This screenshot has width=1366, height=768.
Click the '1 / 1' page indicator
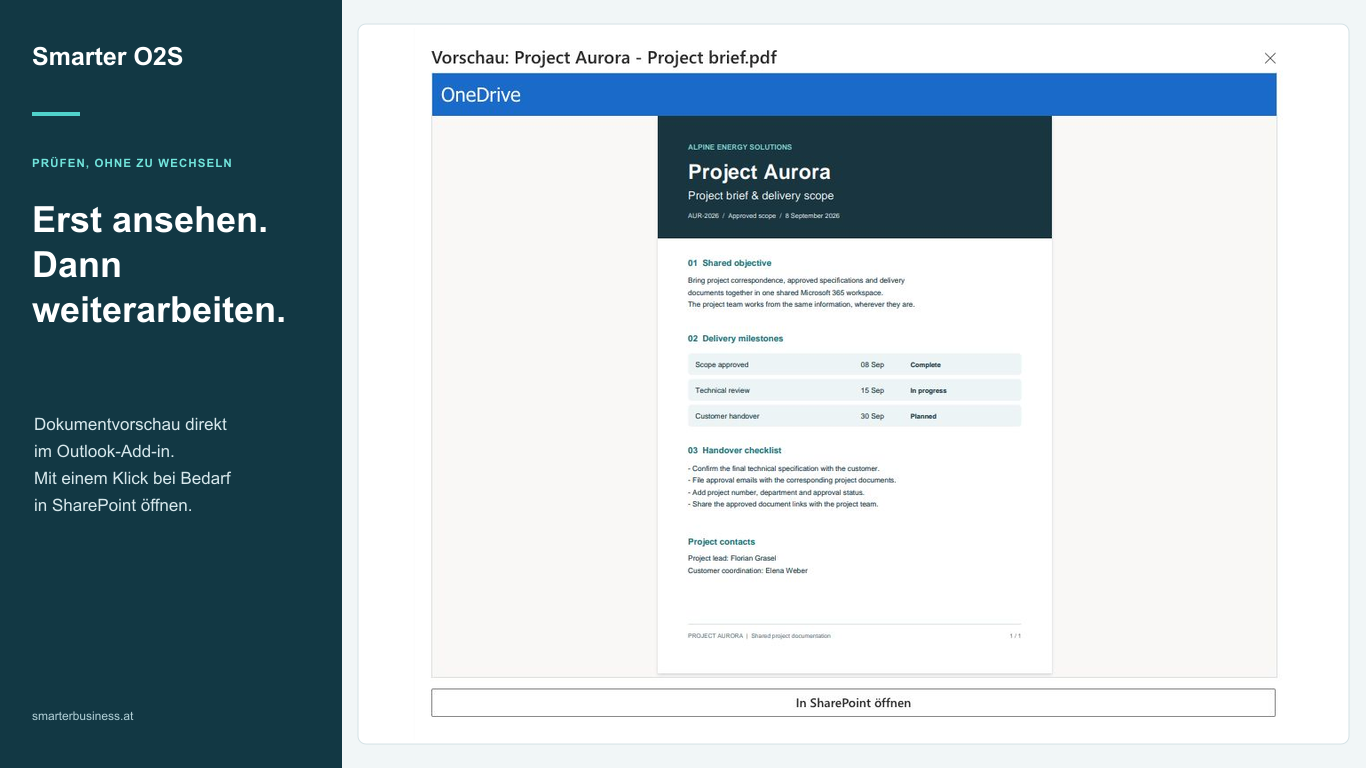[1015, 636]
